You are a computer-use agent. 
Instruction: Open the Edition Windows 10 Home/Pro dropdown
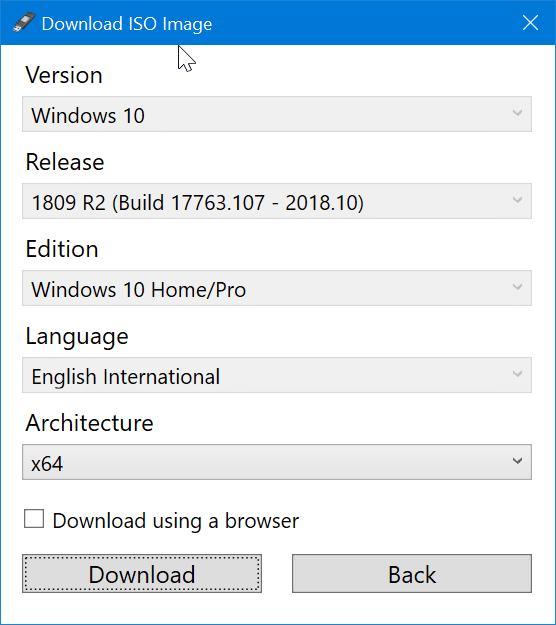[277, 288]
